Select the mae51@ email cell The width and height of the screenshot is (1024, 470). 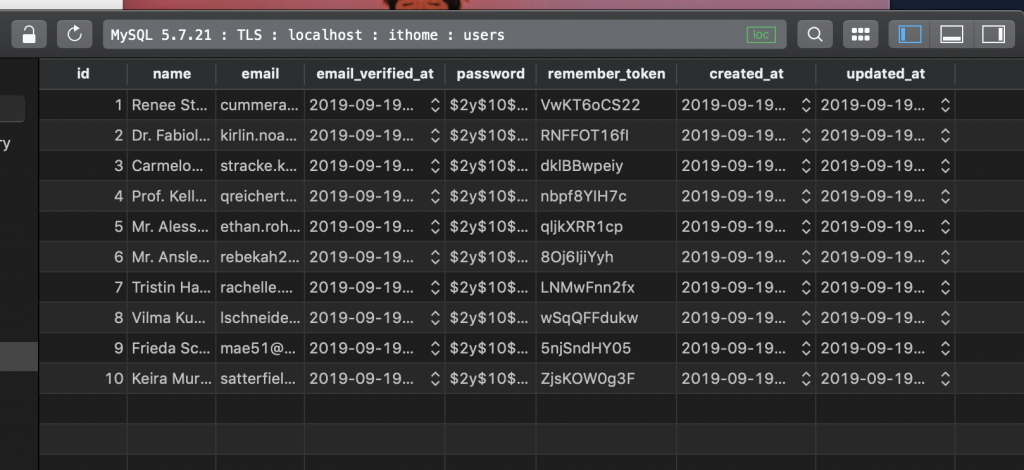[260, 348]
